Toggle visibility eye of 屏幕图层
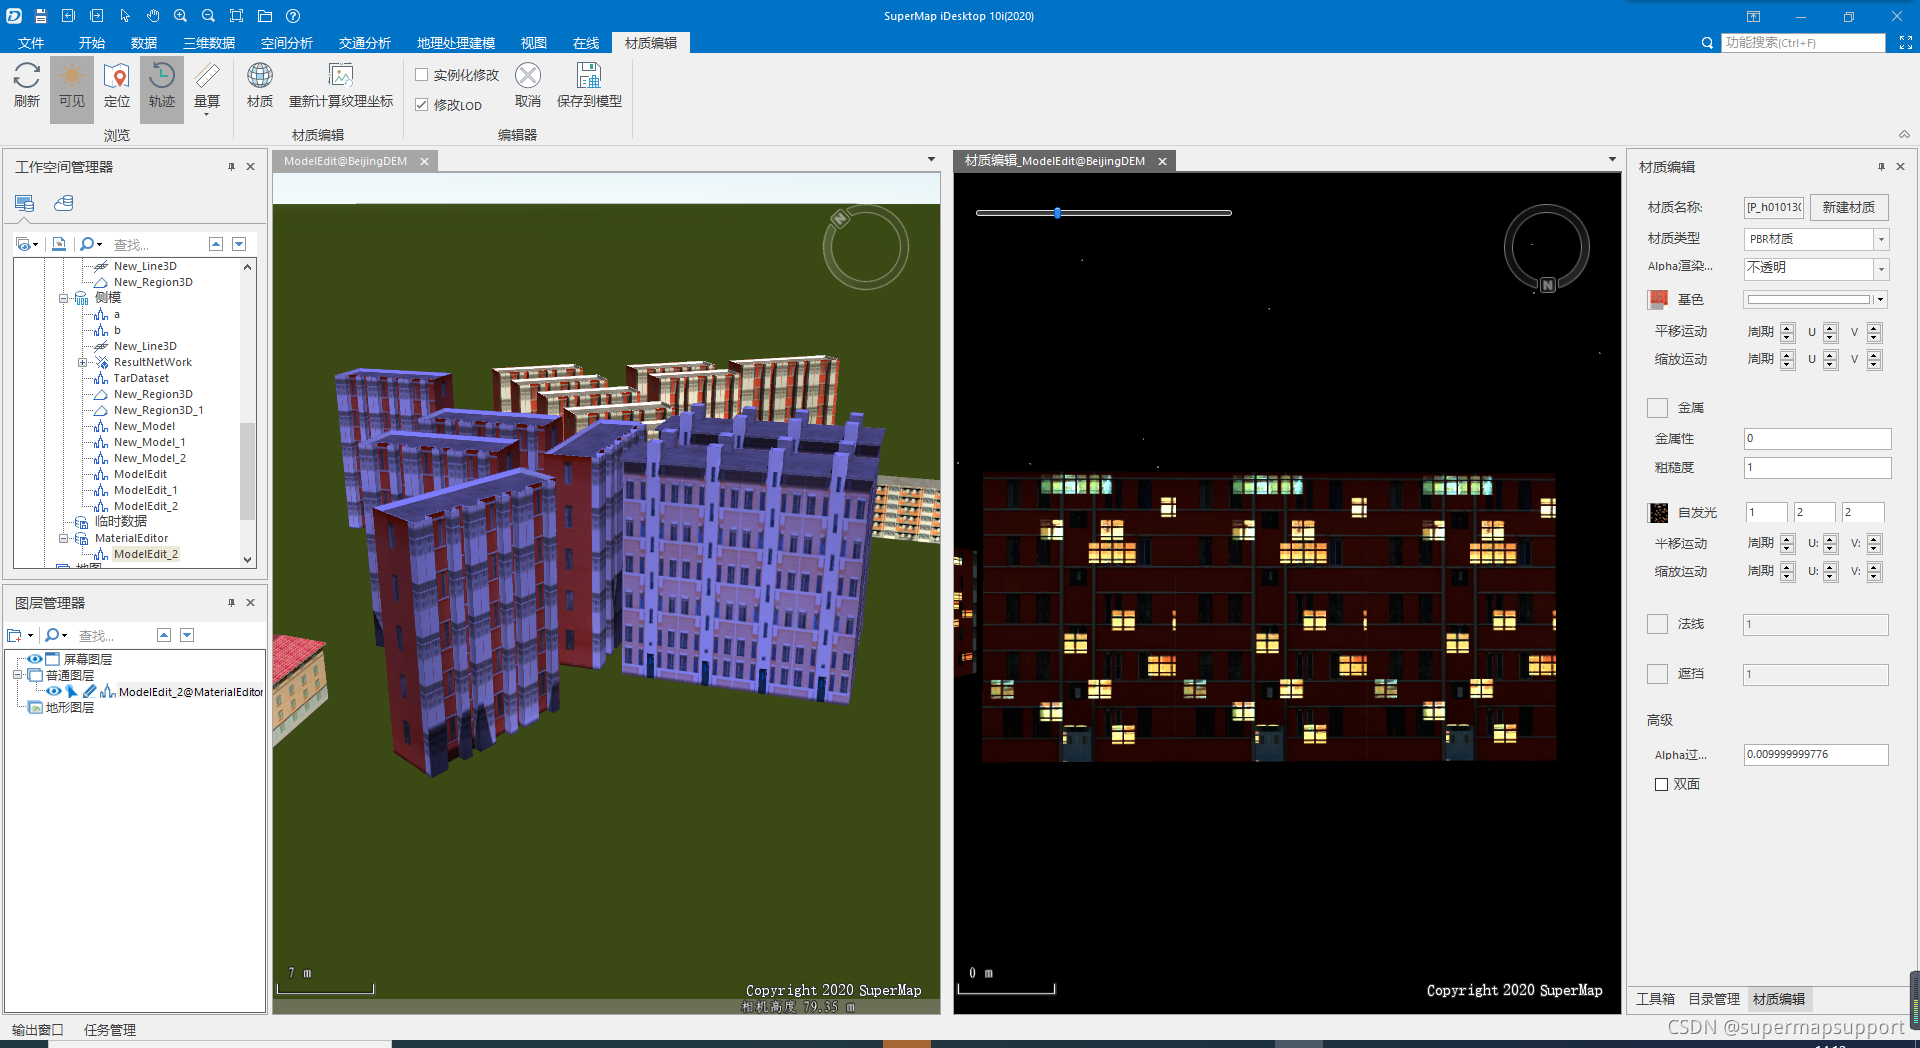1920x1048 pixels. 34,659
